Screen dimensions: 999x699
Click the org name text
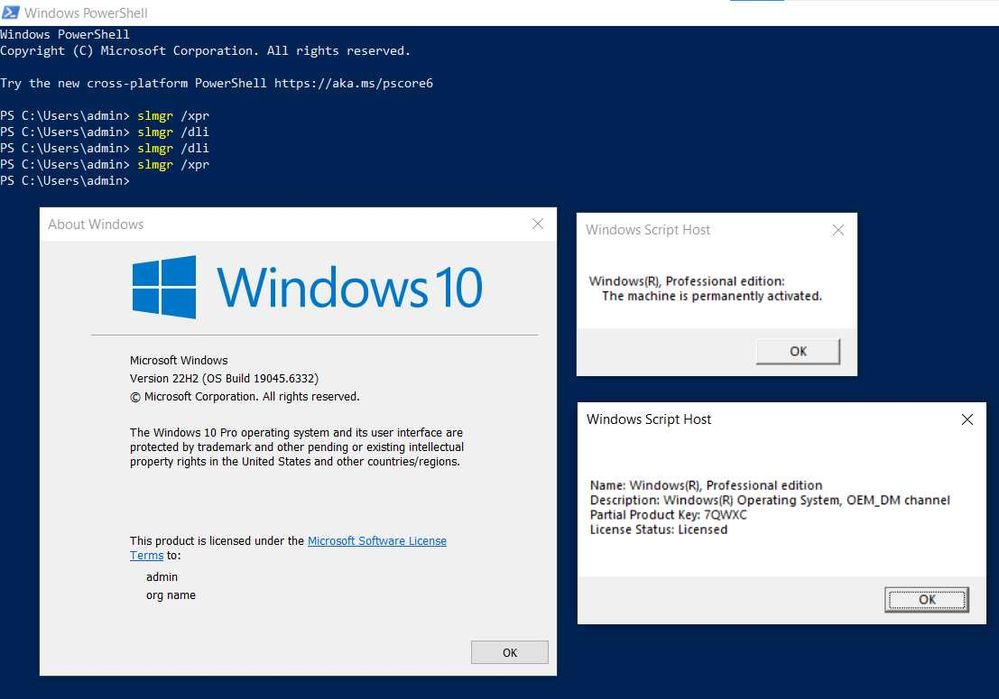pyautogui.click(x=171, y=595)
